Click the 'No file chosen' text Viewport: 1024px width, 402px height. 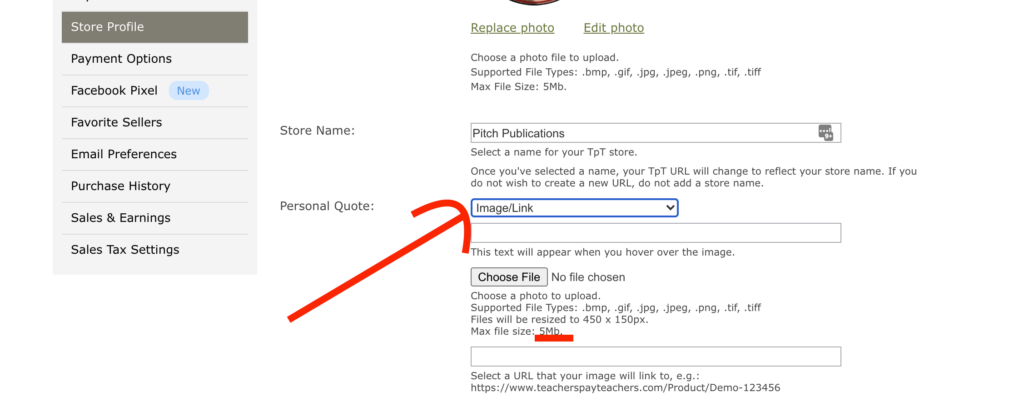(588, 277)
